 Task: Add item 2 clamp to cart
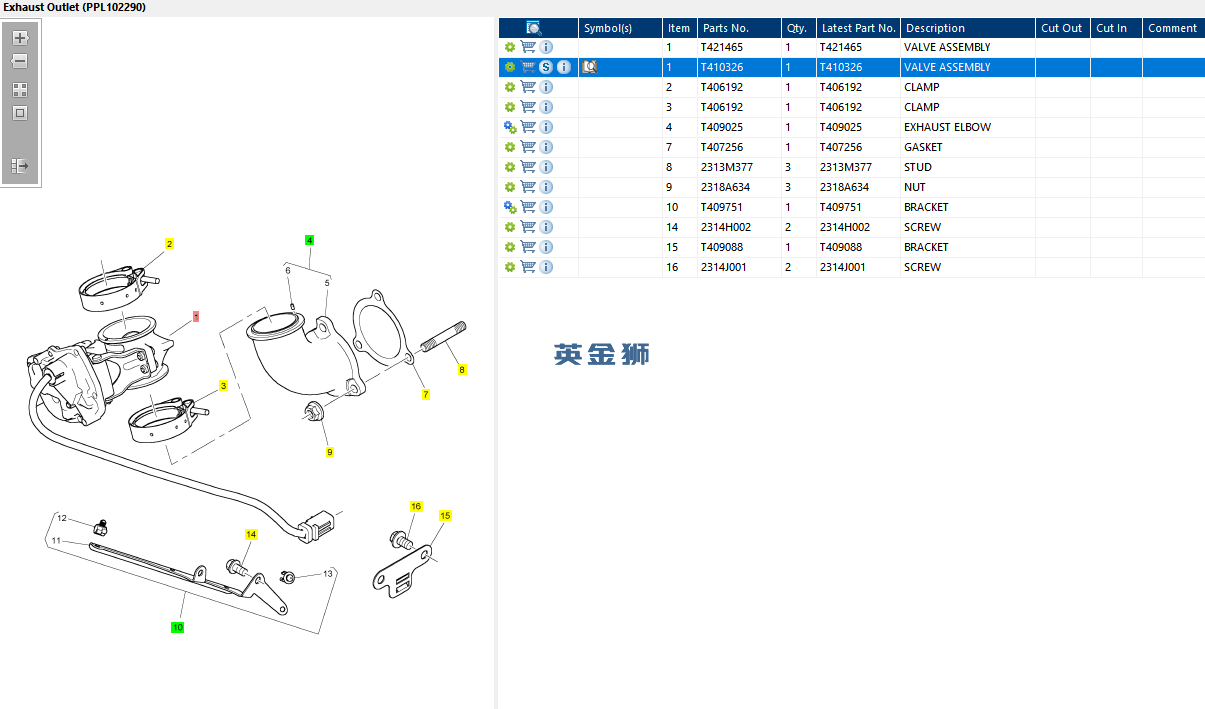click(528, 87)
